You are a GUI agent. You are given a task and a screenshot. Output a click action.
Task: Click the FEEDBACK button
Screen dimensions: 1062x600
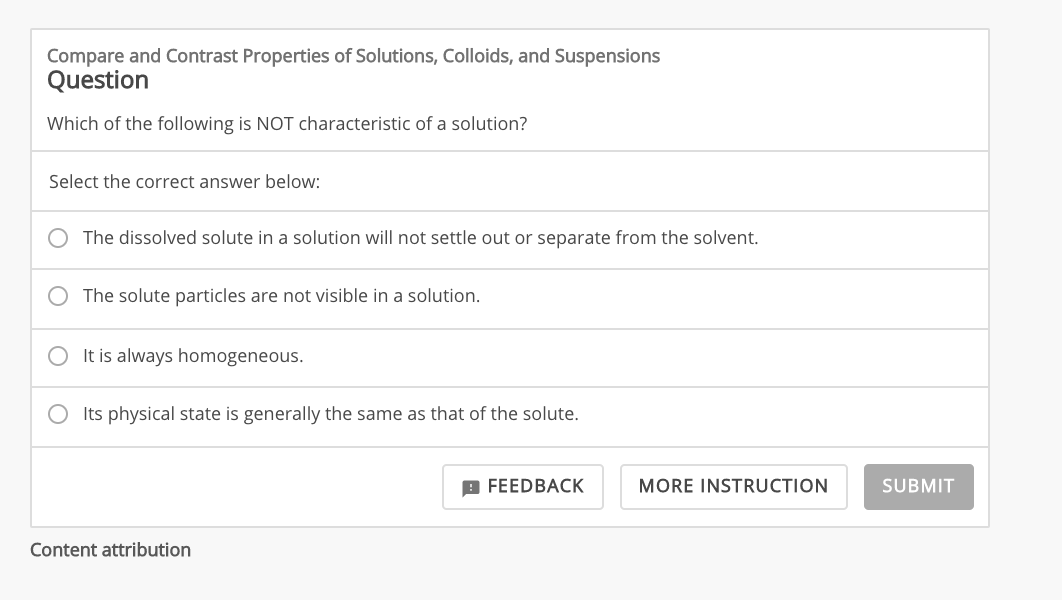point(522,486)
